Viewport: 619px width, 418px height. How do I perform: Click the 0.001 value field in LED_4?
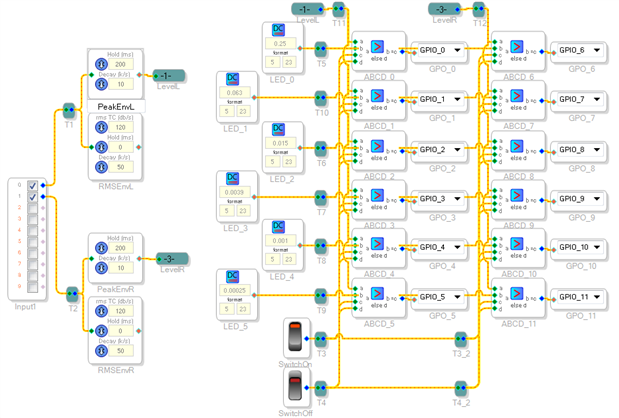click(280, 240)
